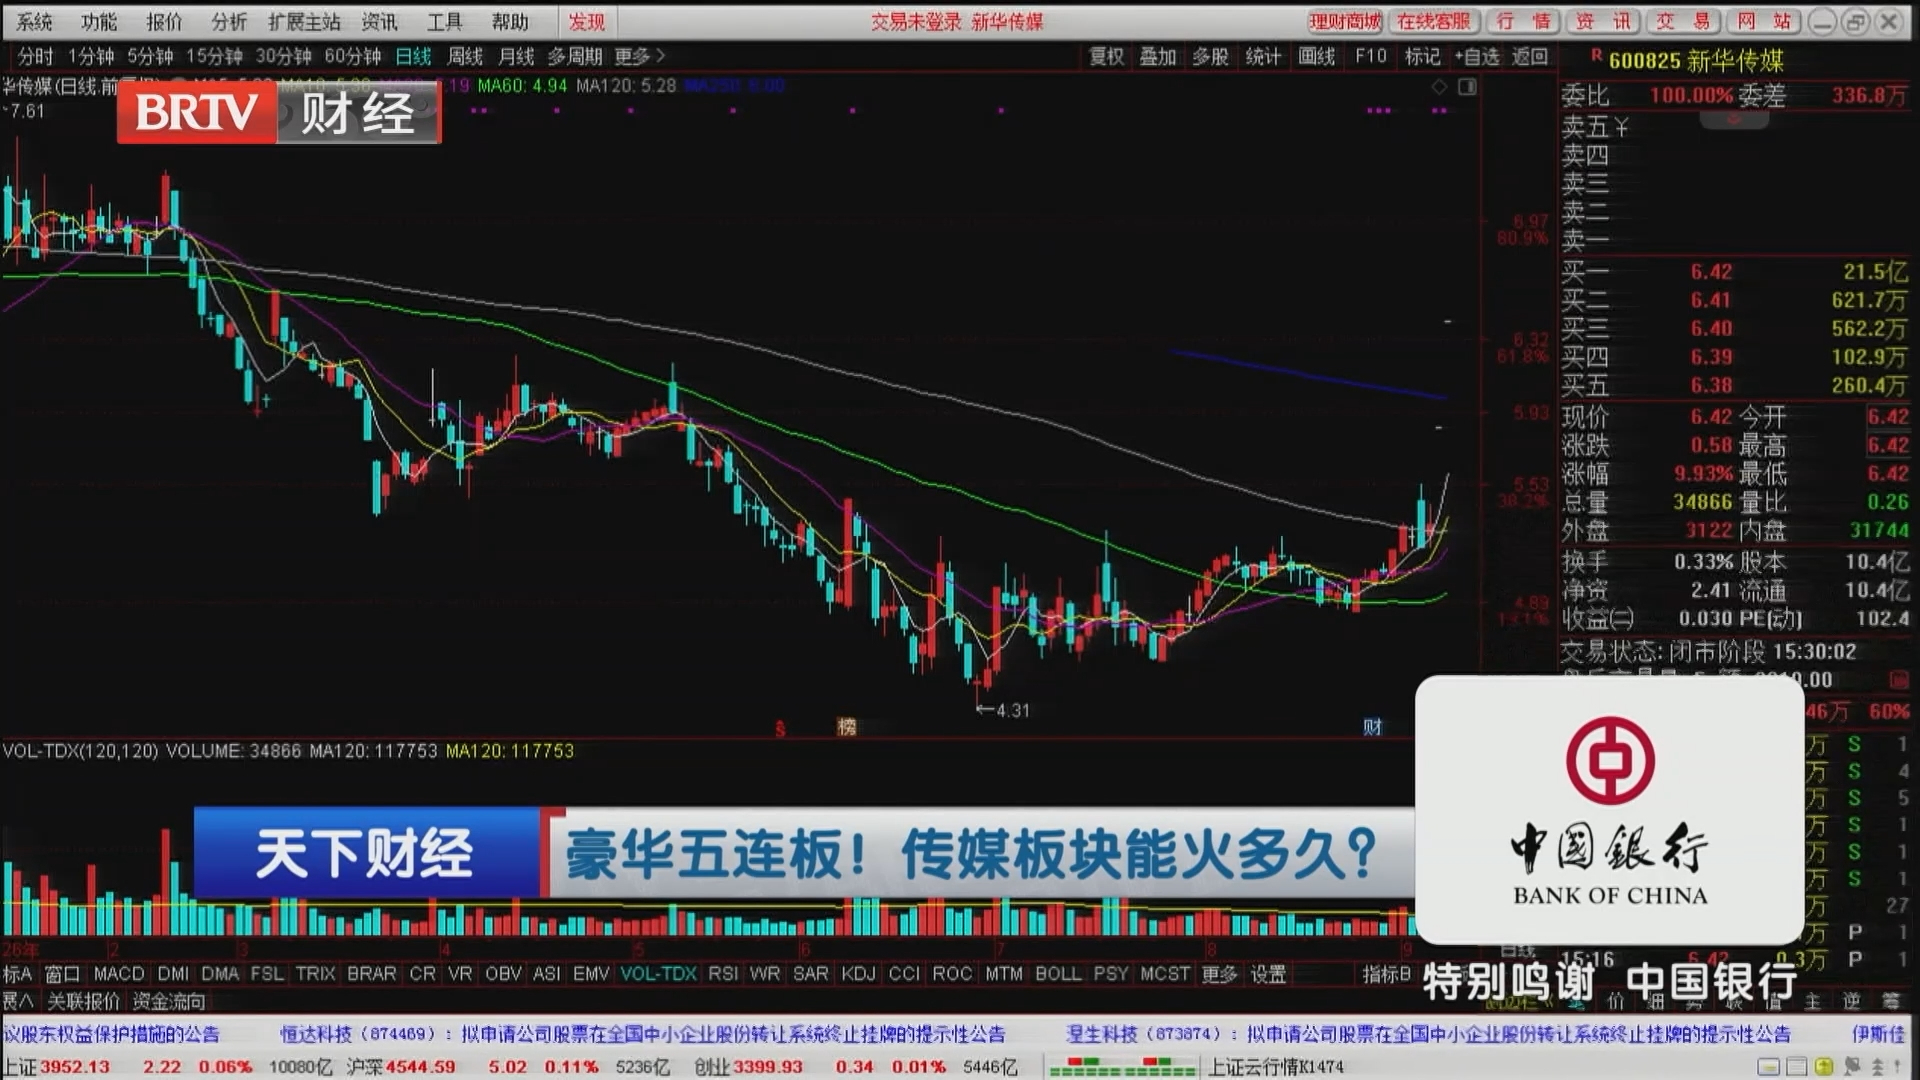Open indicator 设置 settings
Image resolution: width=1920 pixels, height=1080 pixels.
point(1268,974)
